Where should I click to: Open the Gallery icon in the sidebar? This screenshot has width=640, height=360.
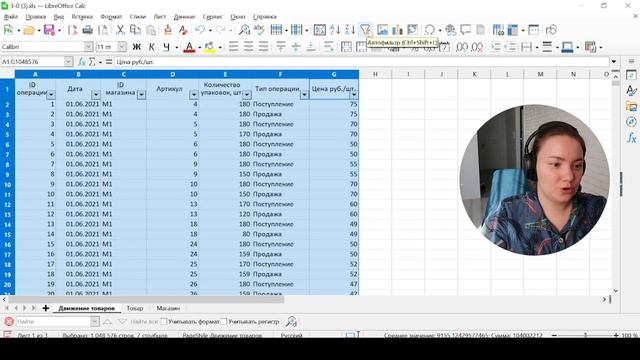click(x=631, y=107)
